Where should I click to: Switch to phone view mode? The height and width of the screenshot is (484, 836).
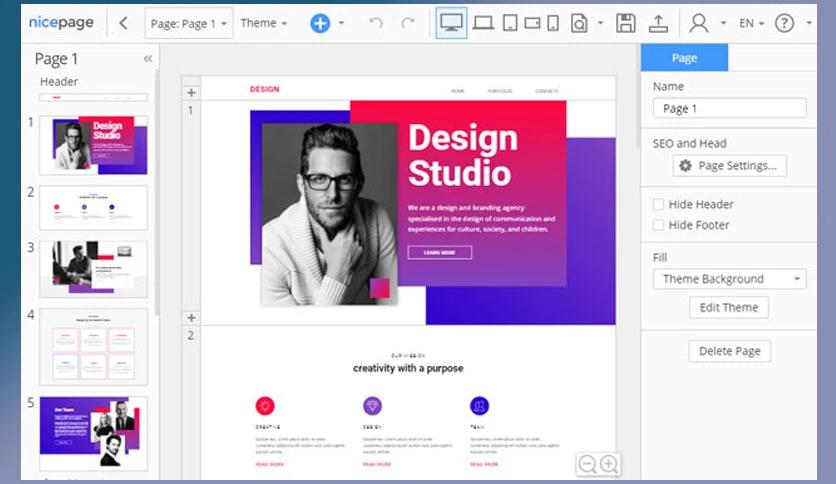553,23
